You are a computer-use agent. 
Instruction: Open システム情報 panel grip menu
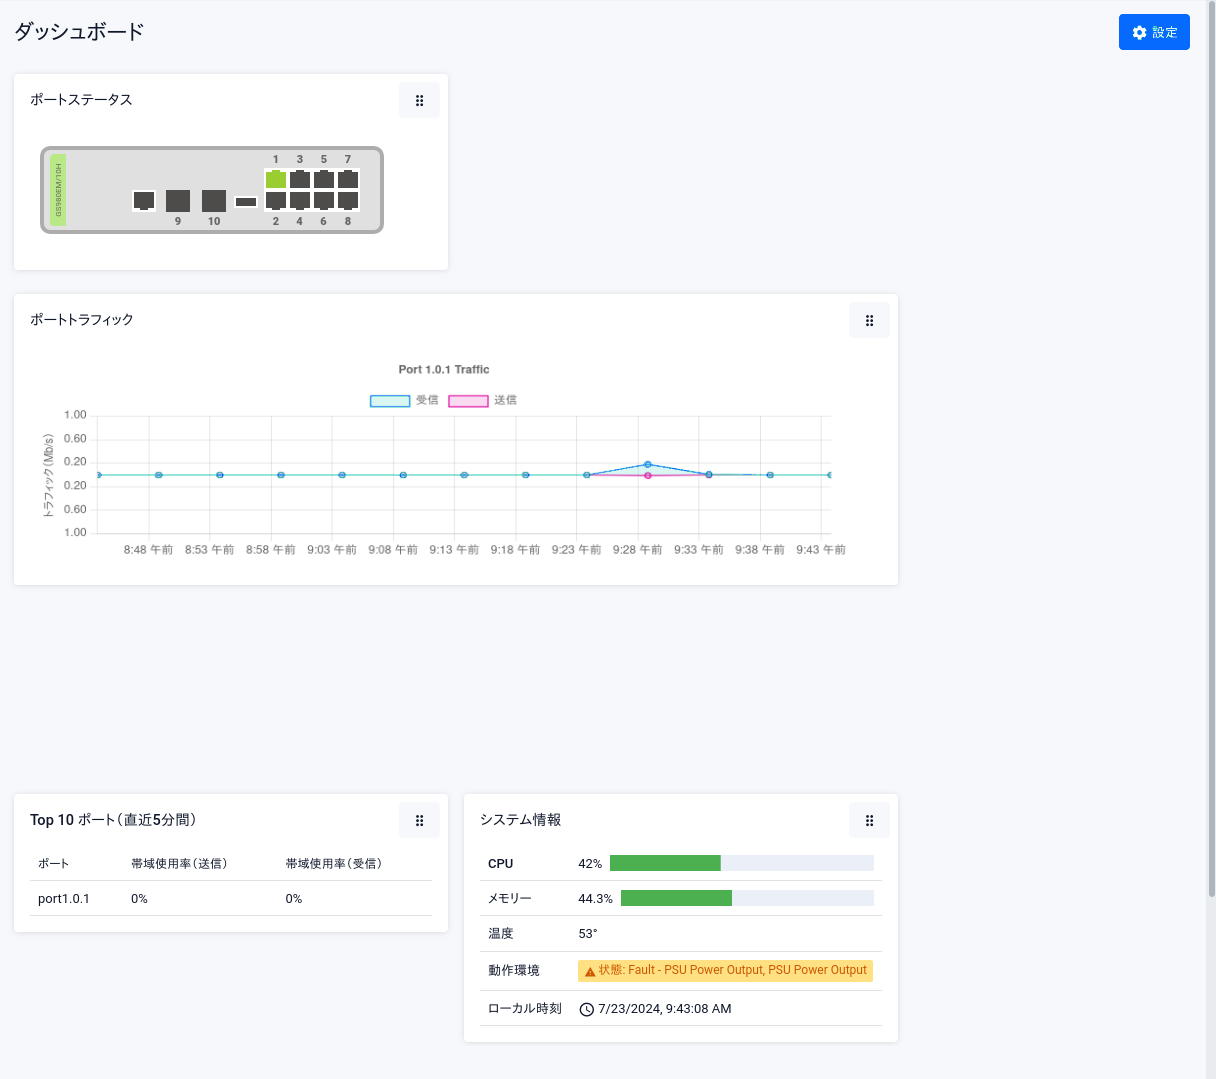[x=869, y=821]
